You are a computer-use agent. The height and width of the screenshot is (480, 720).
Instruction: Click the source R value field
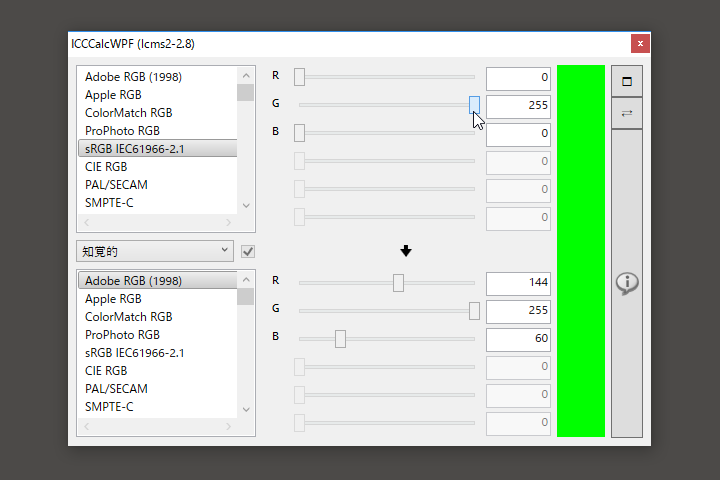pyautogui.click(x=518, y=78)
